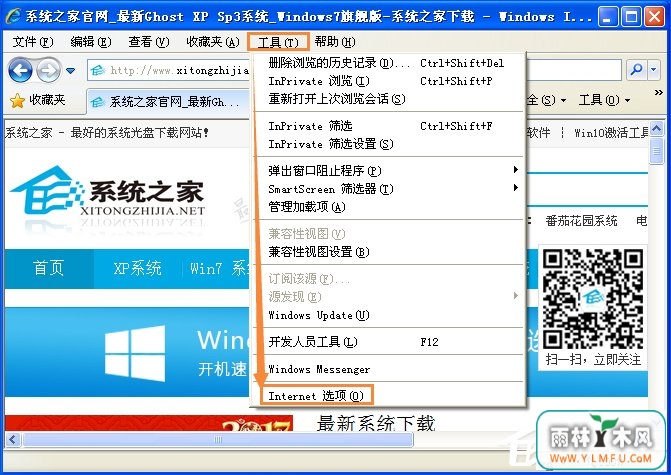Viewport: 671px width, 475px height.
Task: Click the horizontal scrollbar thumb
Action: (x=218, y=439)
